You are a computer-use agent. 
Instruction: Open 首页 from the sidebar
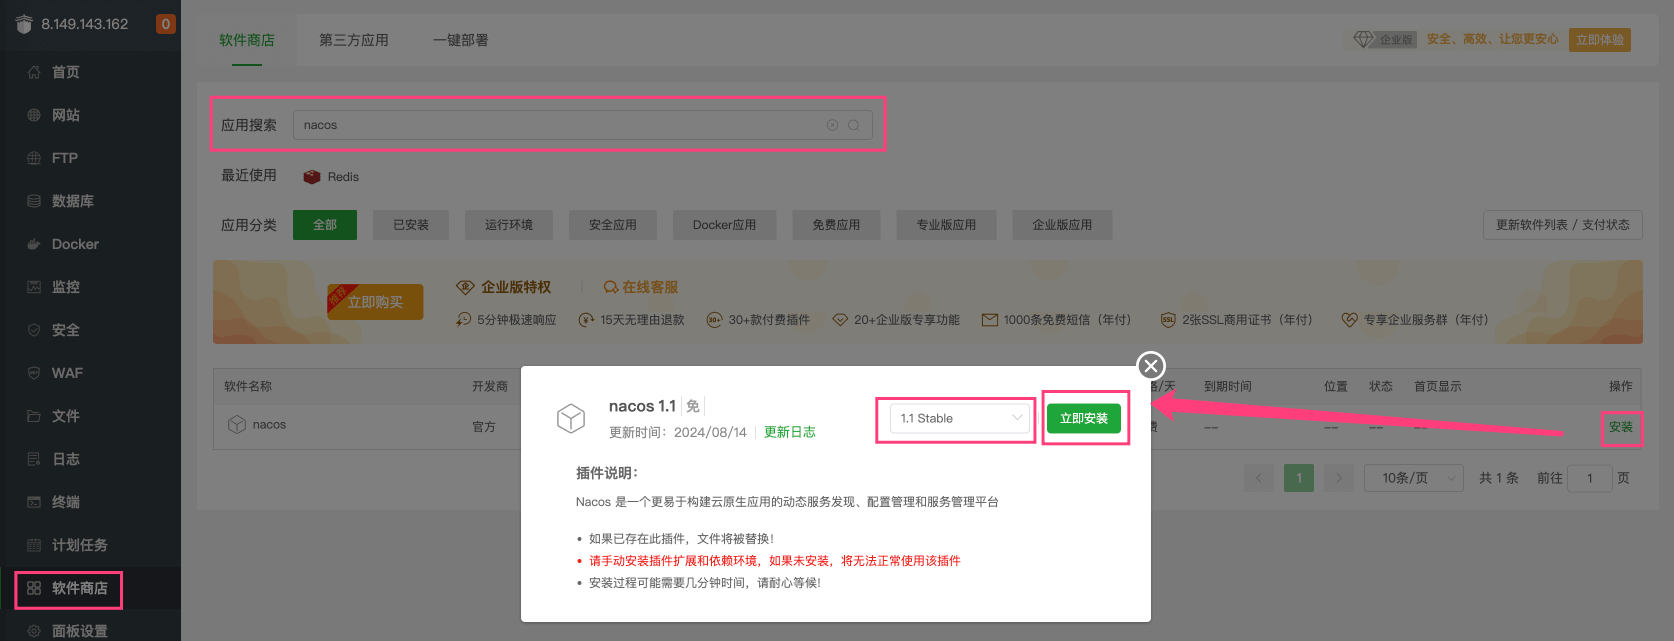tap(66, 72)
